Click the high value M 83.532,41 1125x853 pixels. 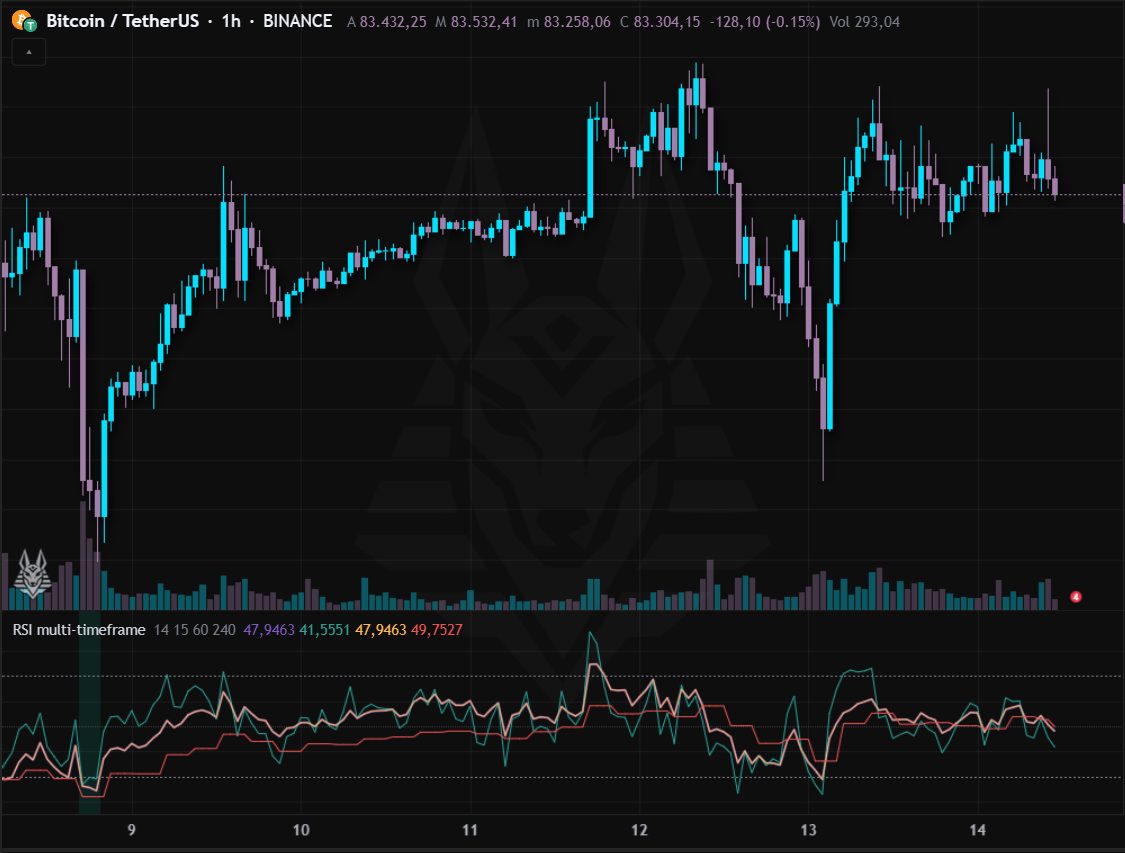[x=476, y=22]
